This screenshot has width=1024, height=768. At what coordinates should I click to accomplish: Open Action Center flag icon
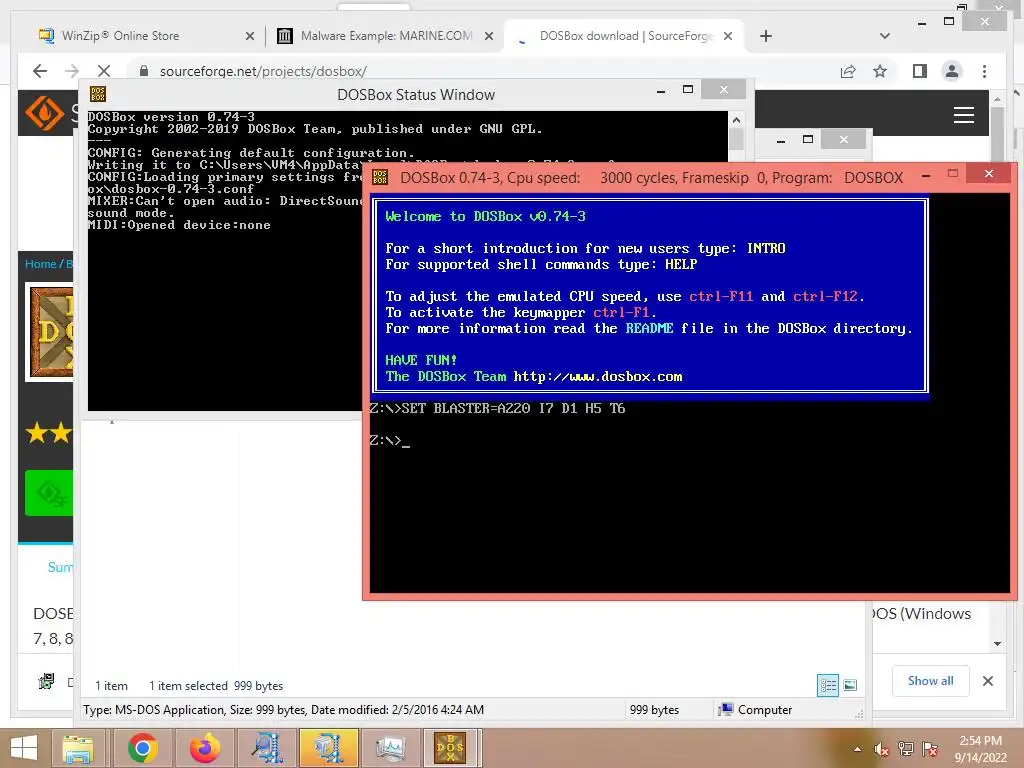930,749
